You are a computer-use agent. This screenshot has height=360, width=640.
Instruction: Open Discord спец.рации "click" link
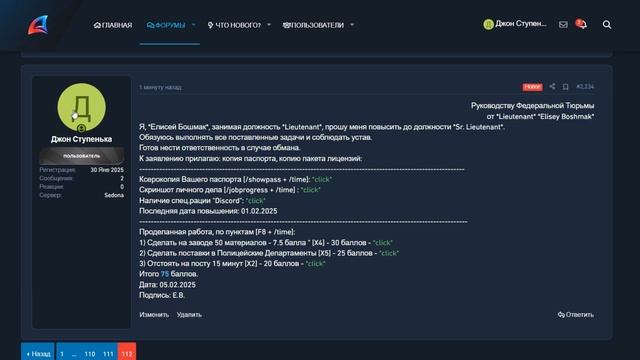point(256,201)
